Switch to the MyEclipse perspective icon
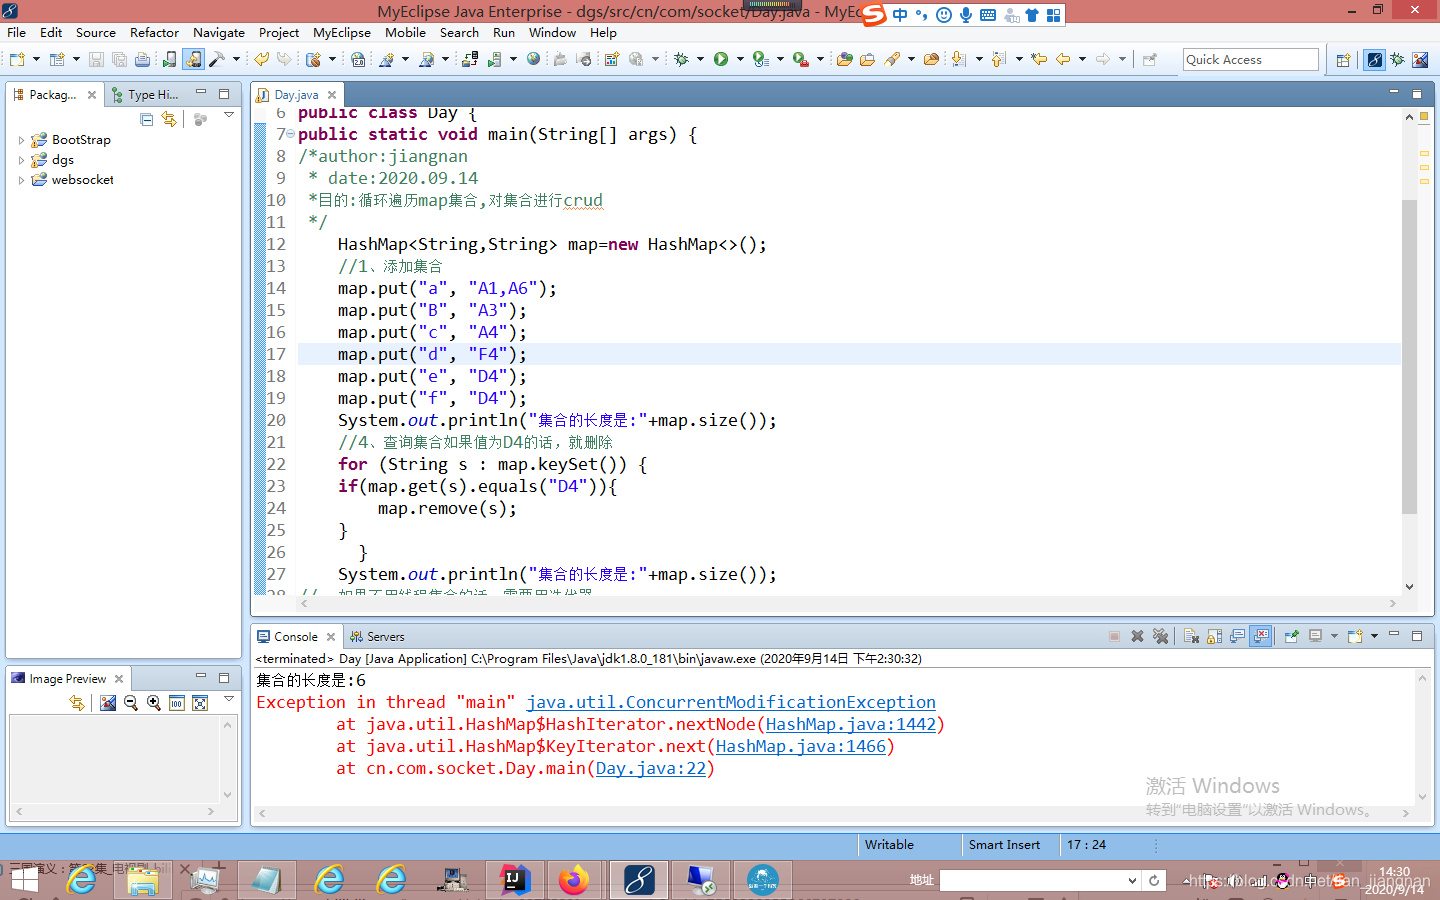 (1375, 60)
